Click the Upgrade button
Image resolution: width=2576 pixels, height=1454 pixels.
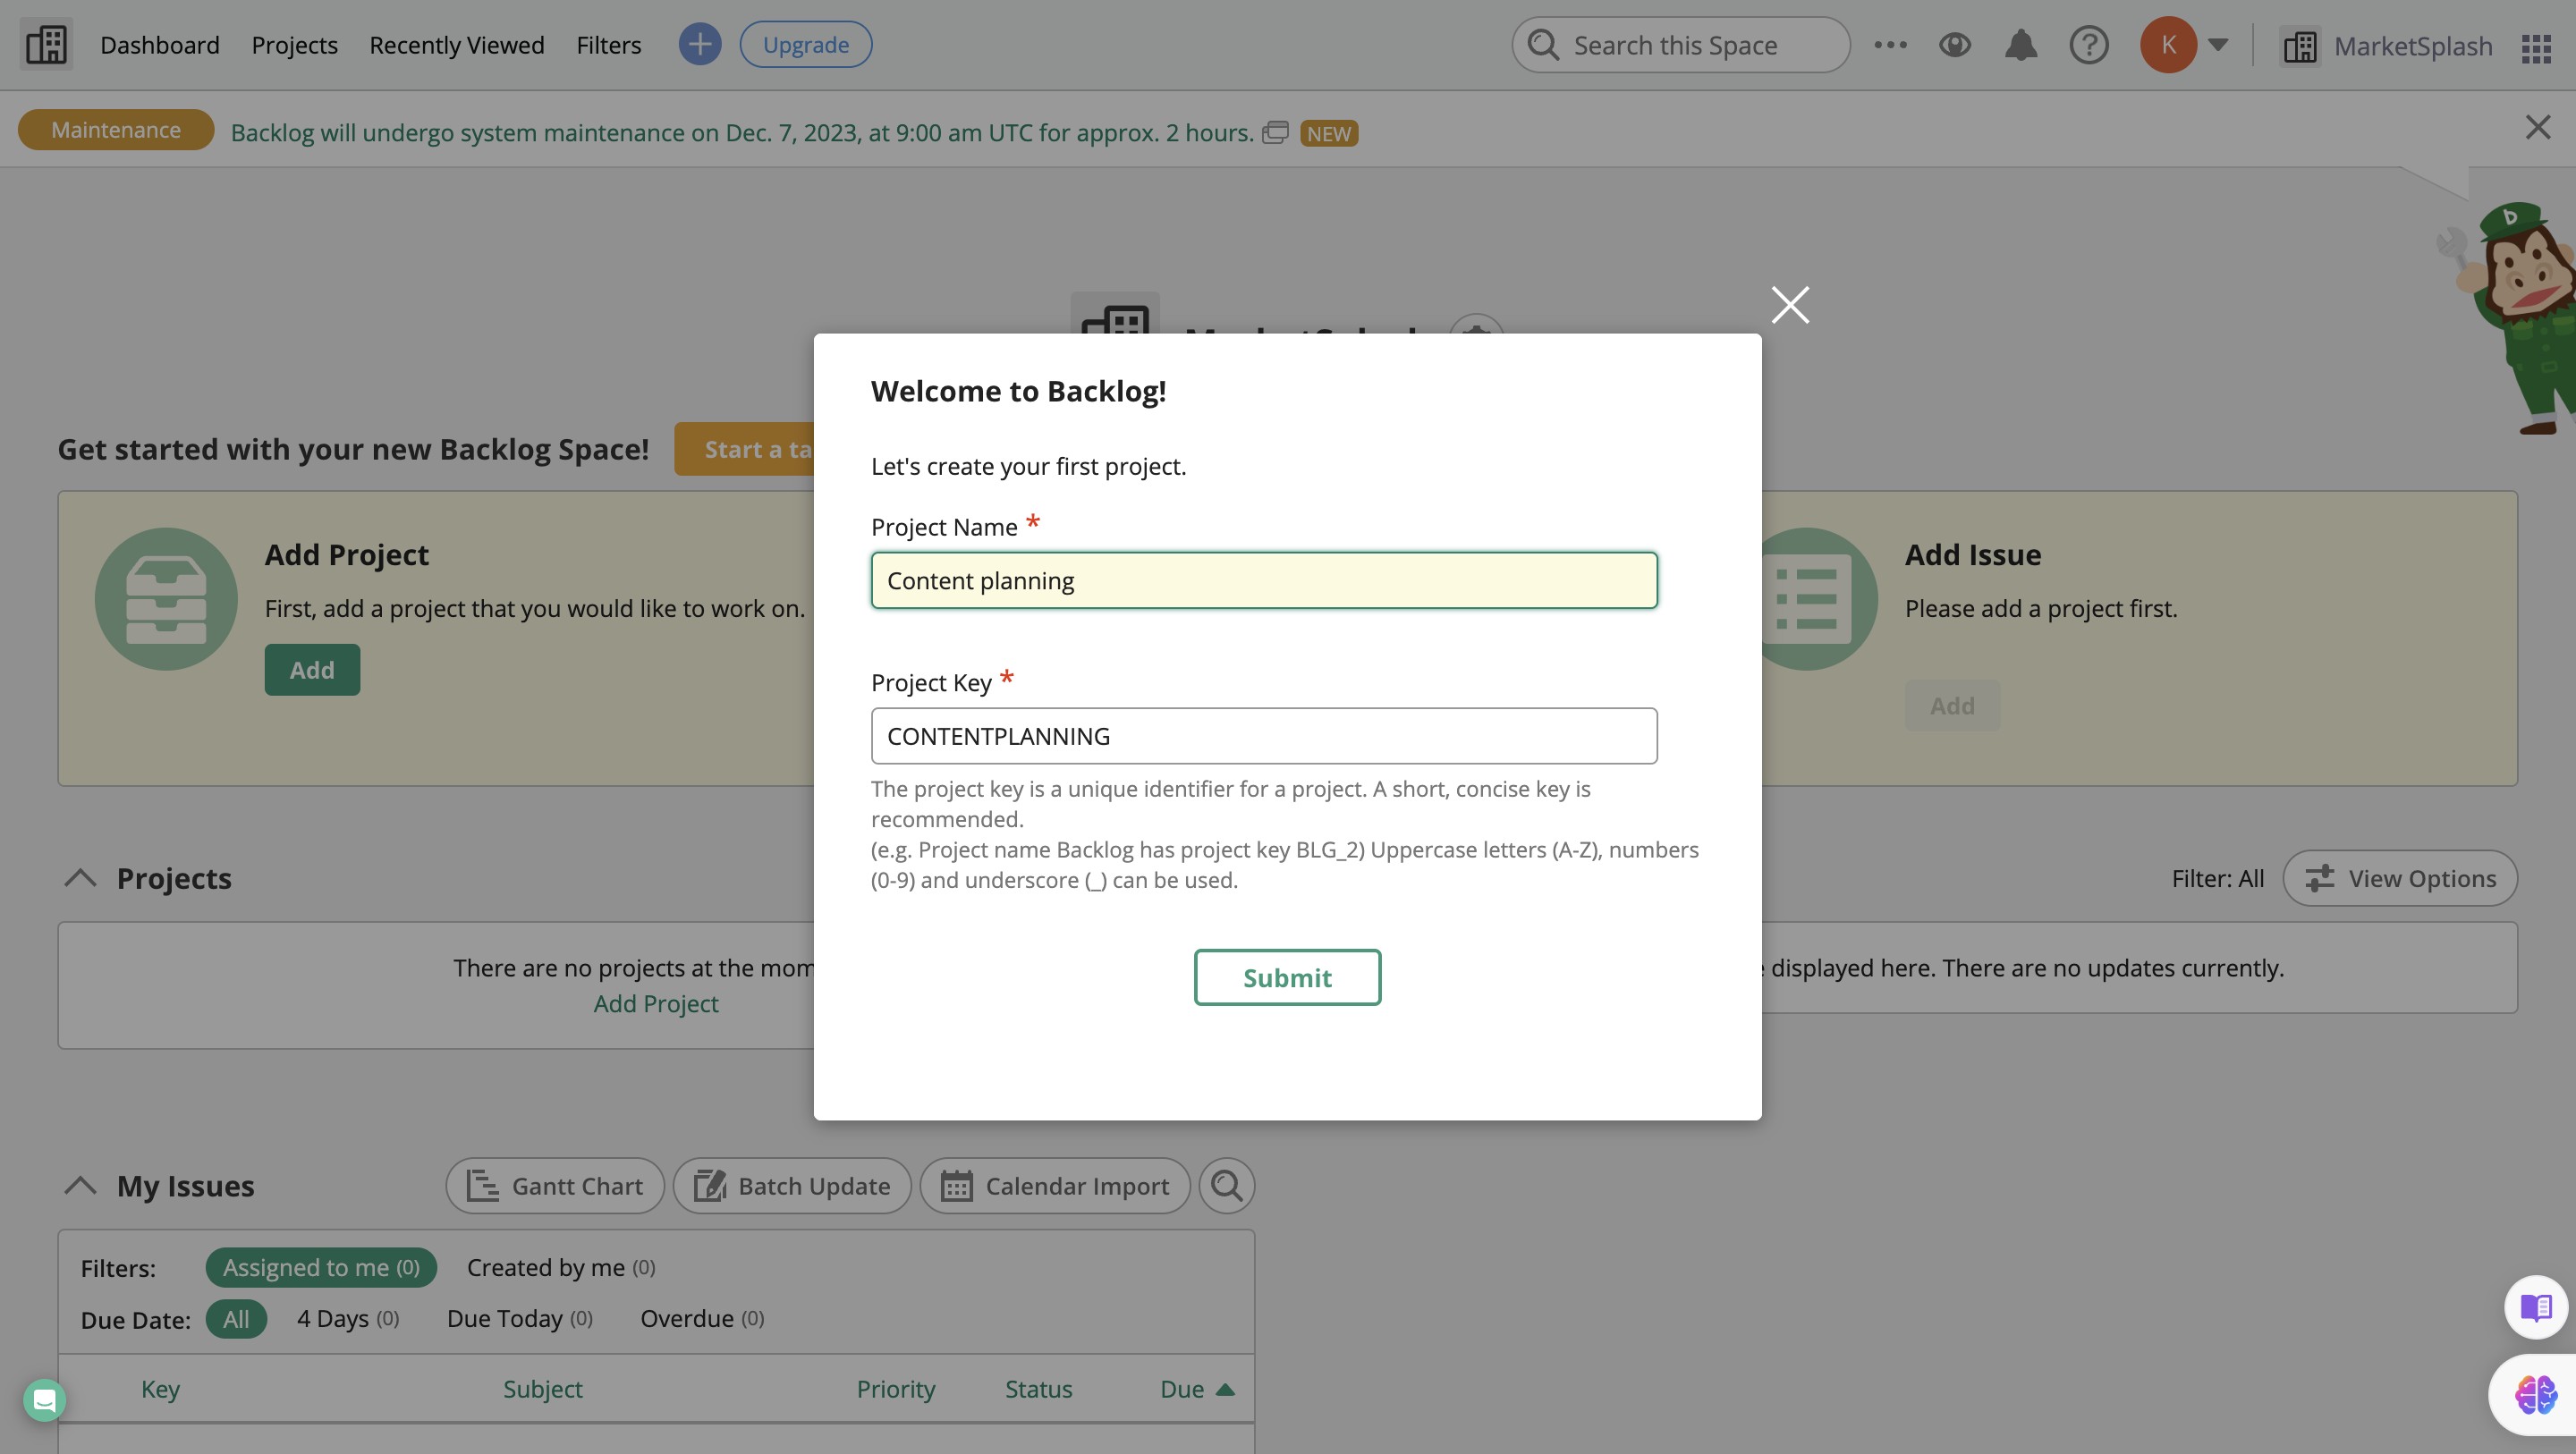(805, 45)
